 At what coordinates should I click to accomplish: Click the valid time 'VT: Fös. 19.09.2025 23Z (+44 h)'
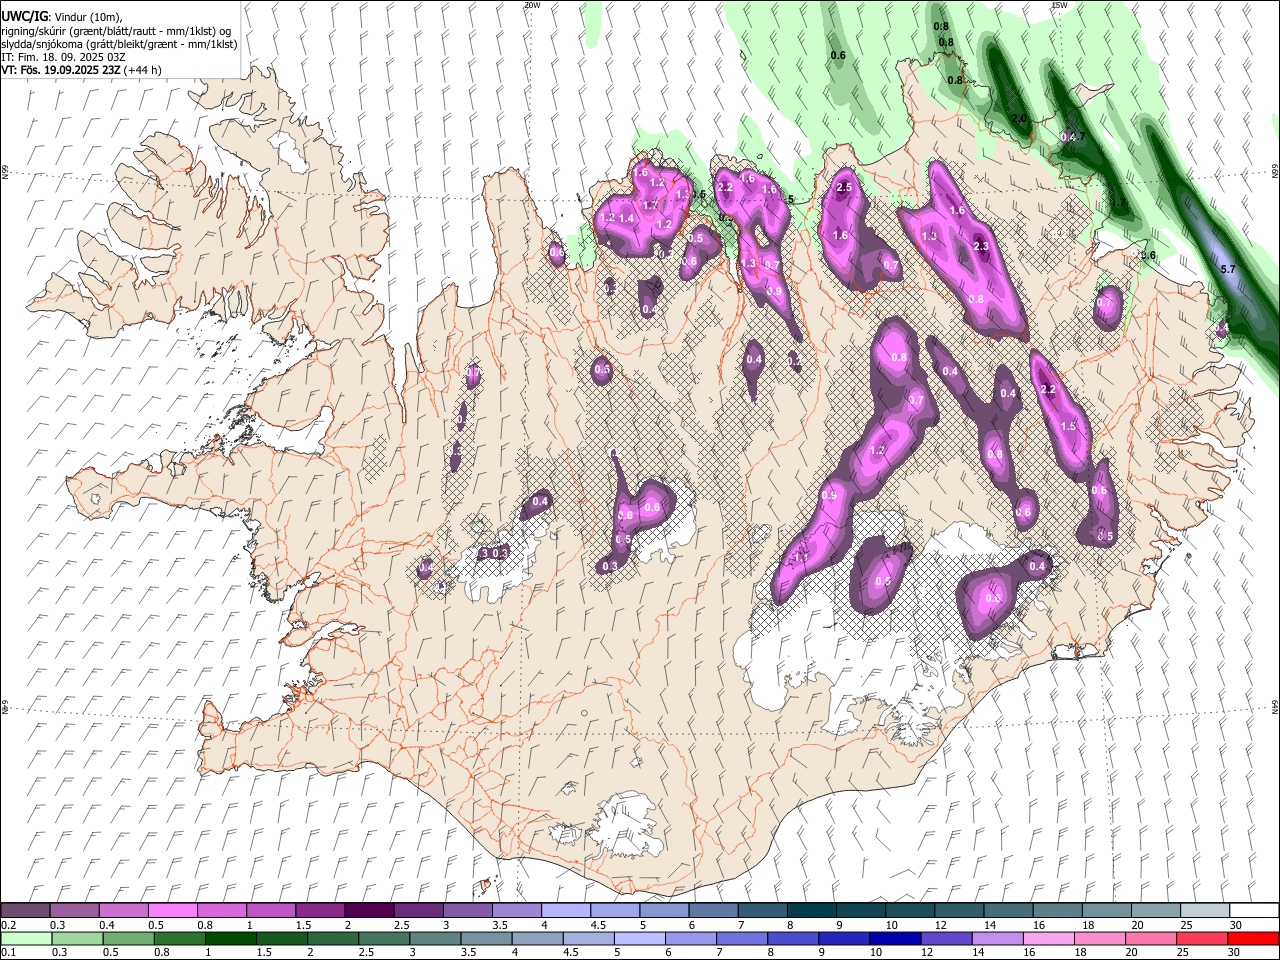tap(81, 71)
